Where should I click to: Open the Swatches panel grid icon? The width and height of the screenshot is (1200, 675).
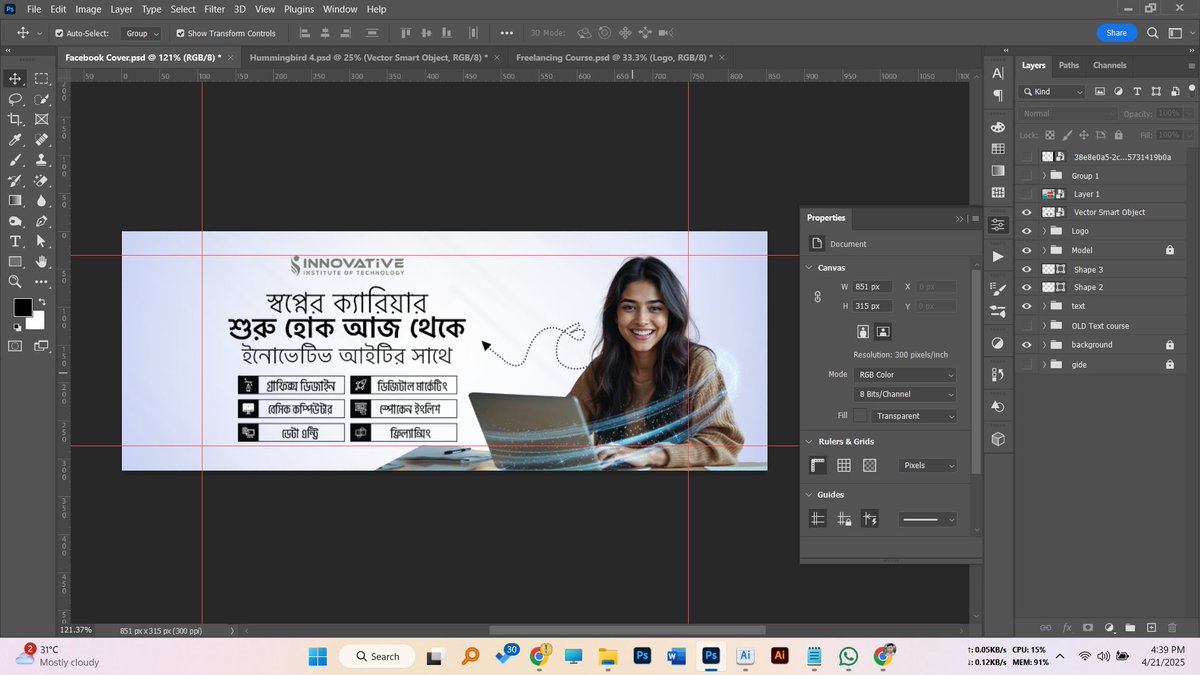[998, 148]
